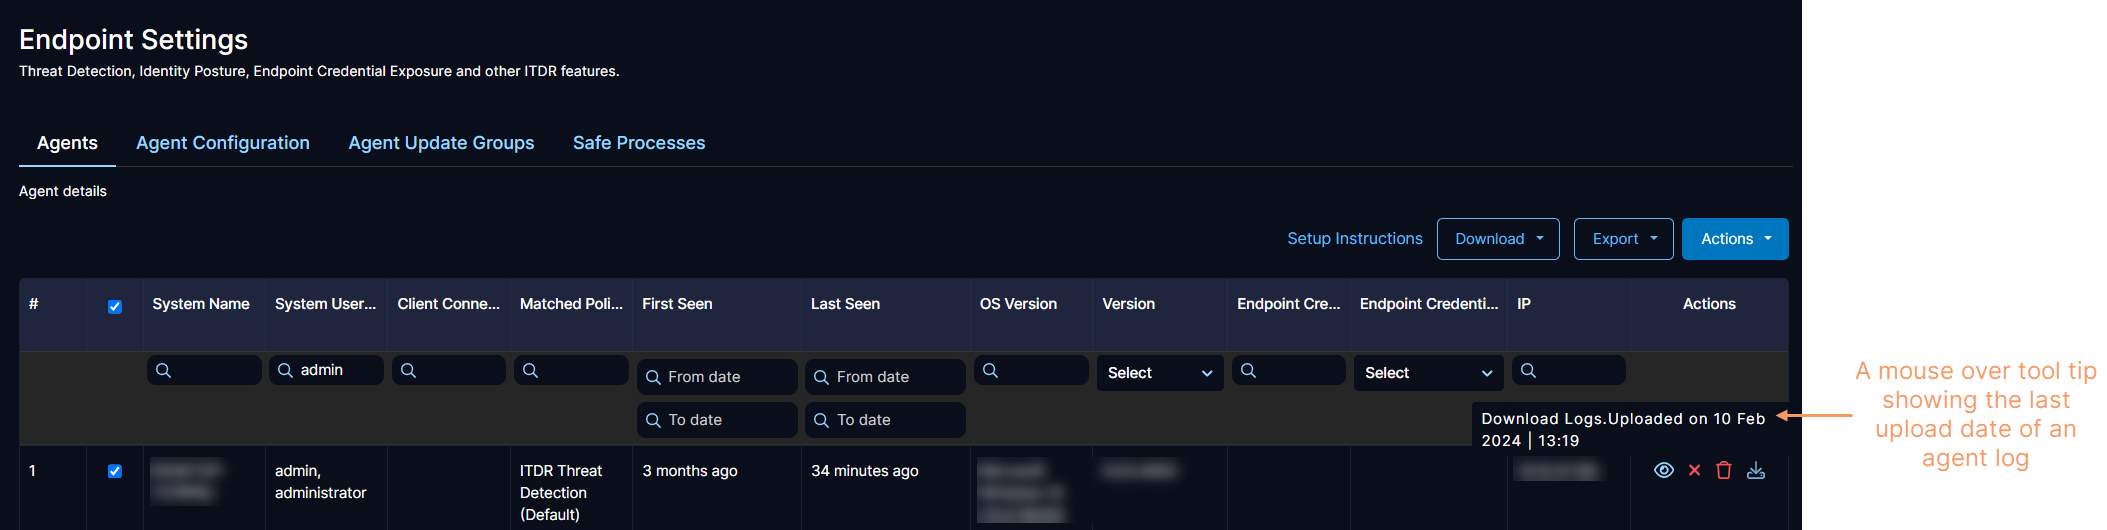The image size is (2107, 530).
Task: Click the First Seen From date field
Action: pyautogui.click(x=716, y=377)
